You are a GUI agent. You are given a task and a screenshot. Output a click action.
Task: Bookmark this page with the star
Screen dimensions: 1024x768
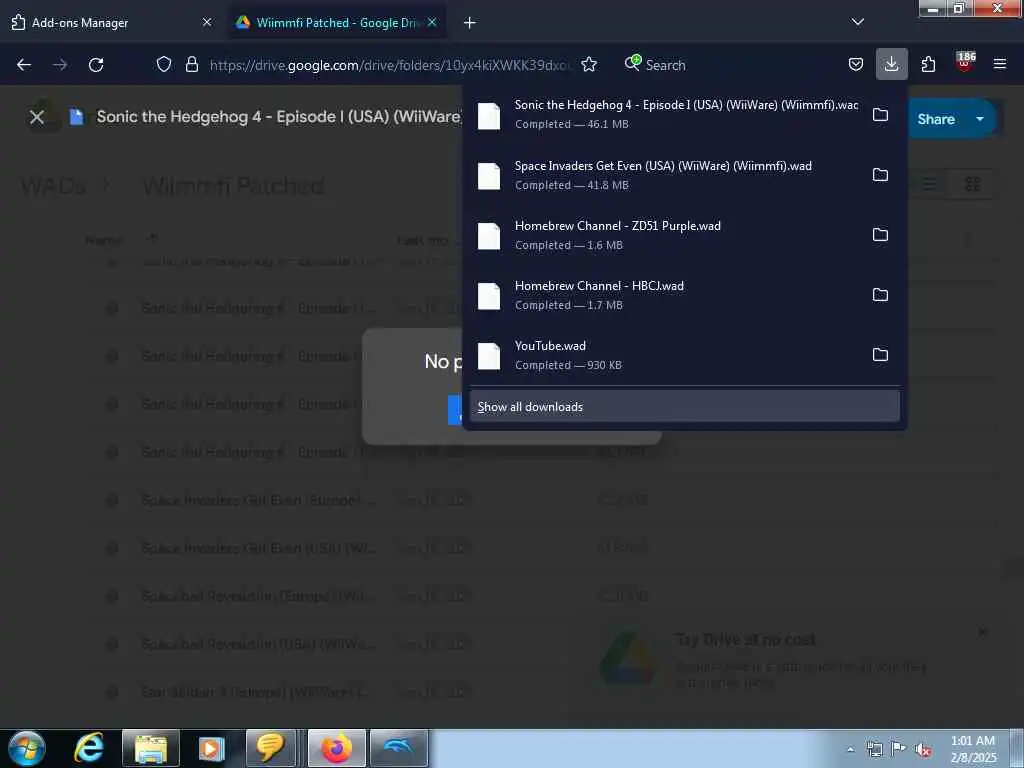coord(589,64)
